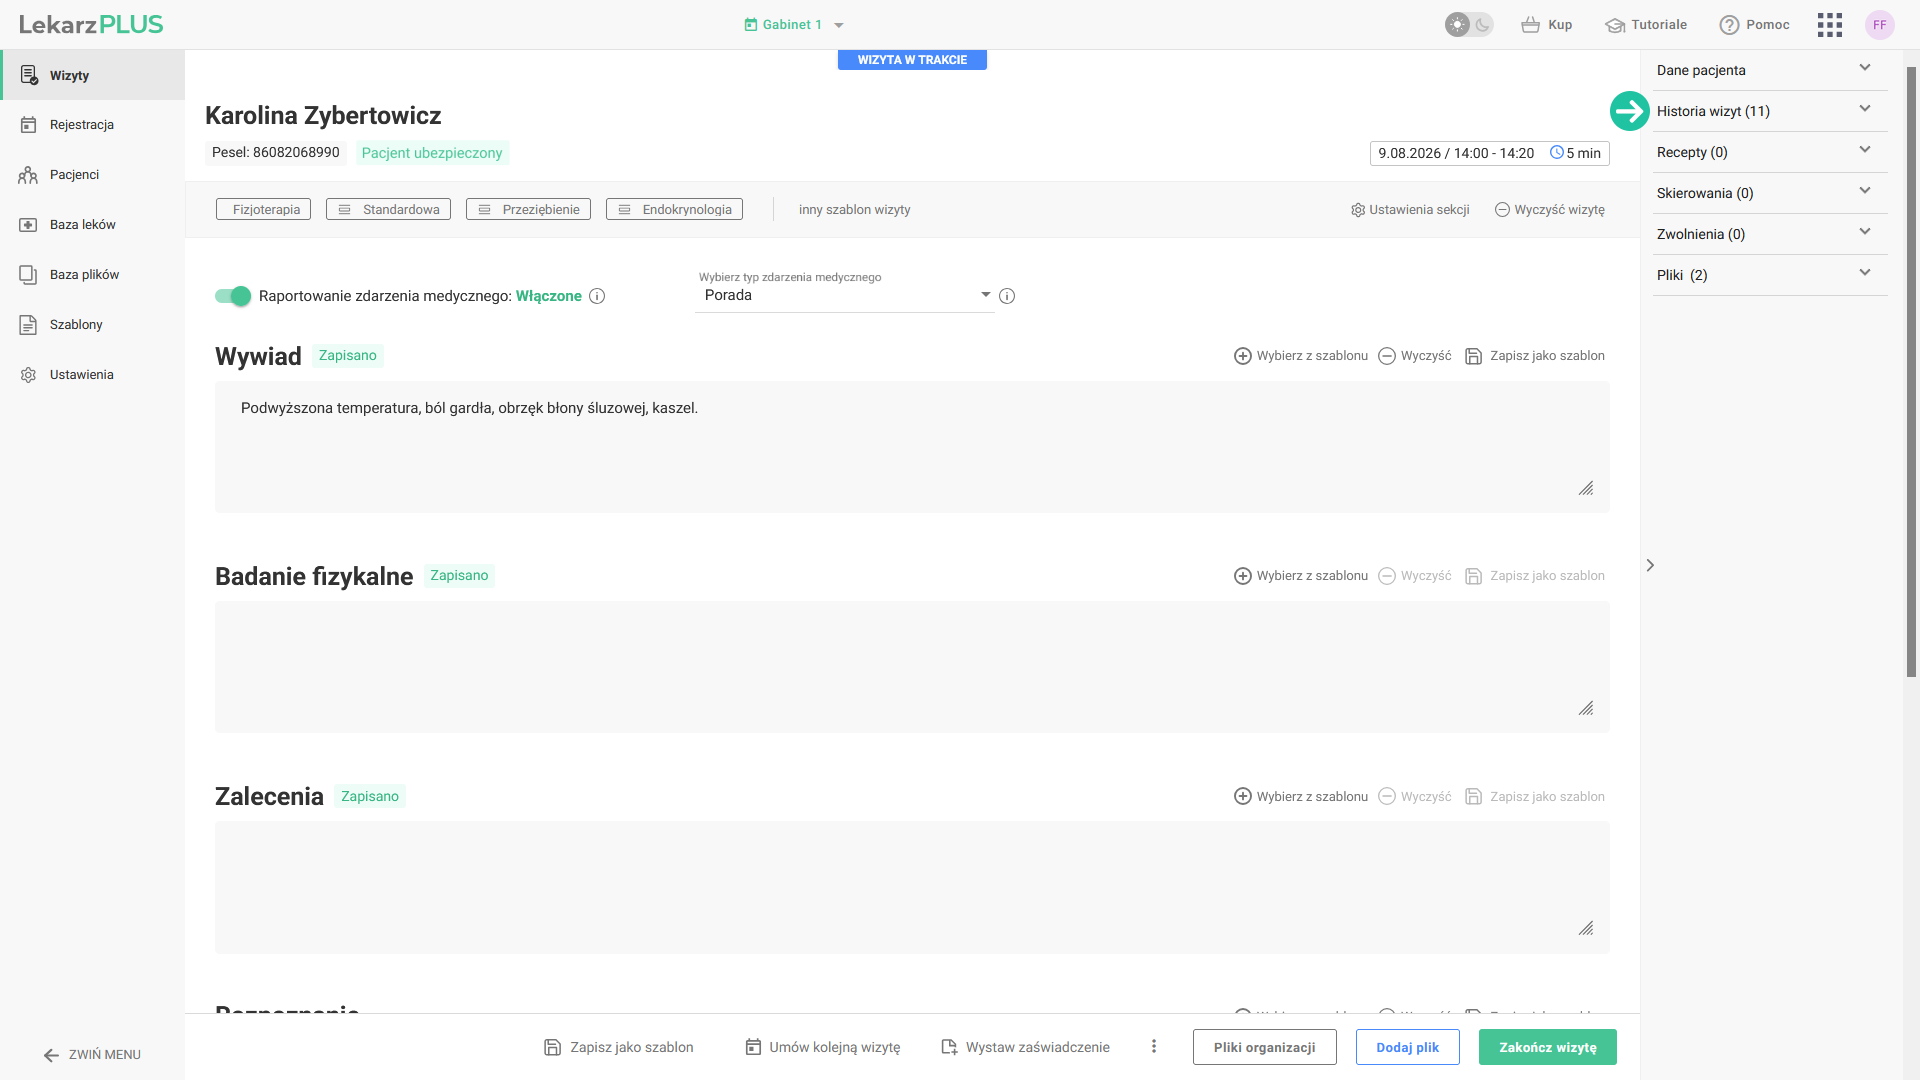Click Zapisz jako szablon in Zalecenia
The width and height of the screenshot is (1920, 1080).
(1534, 797)
